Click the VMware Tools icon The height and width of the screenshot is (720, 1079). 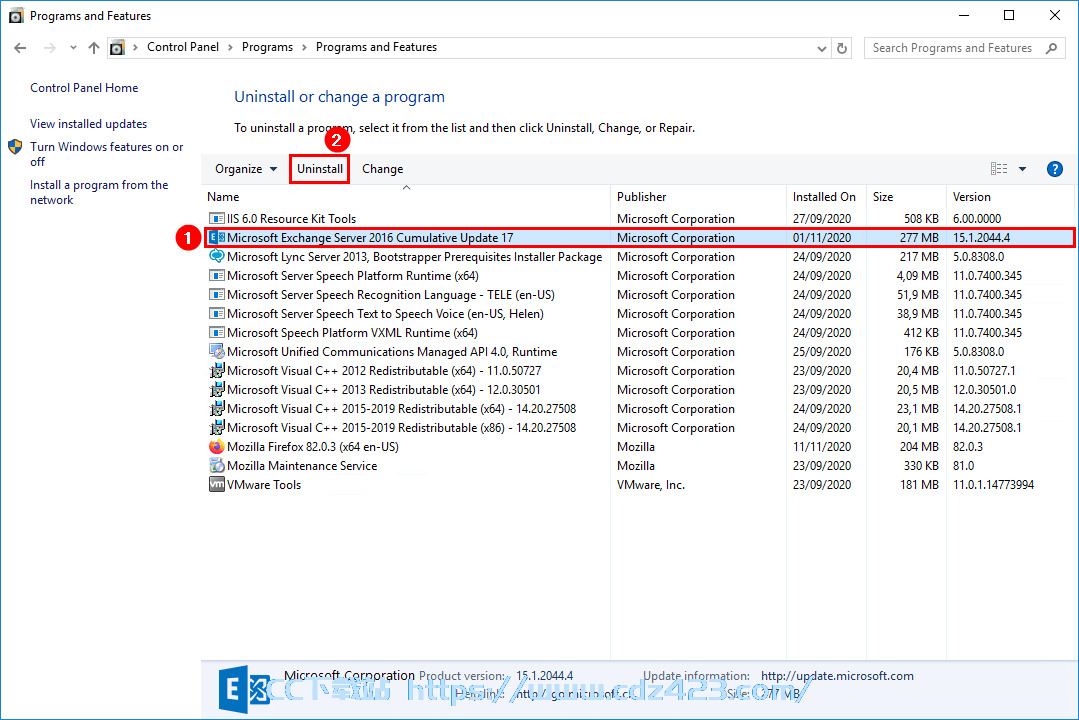(x=217, y=485)
